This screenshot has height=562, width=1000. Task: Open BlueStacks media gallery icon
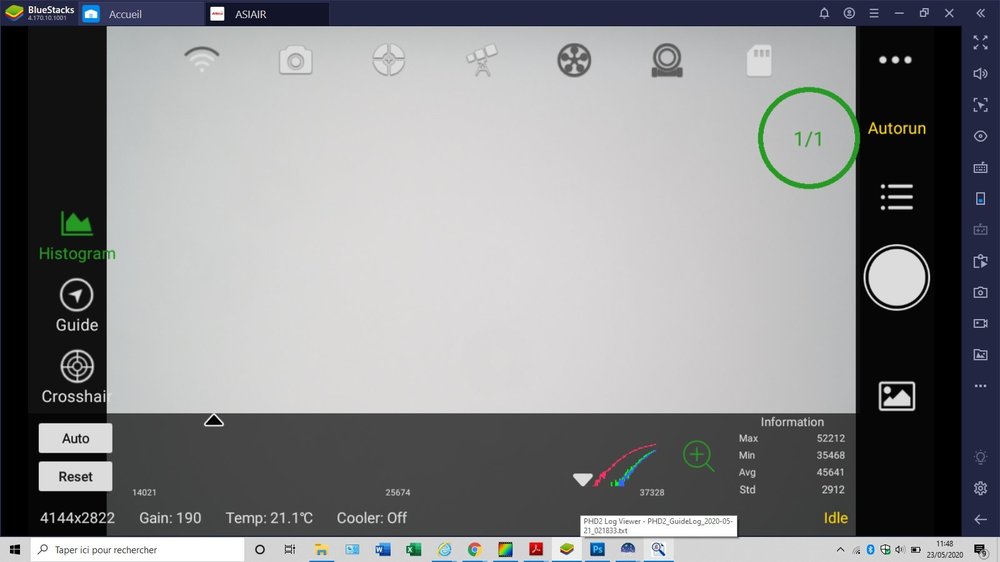pos(980,355)
